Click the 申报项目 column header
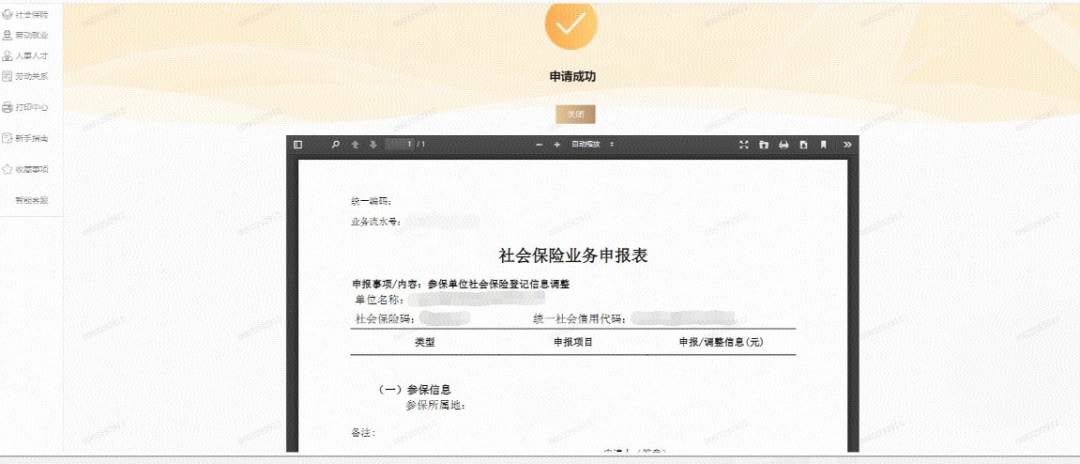The image size is (1080, 464). [573, 342]
